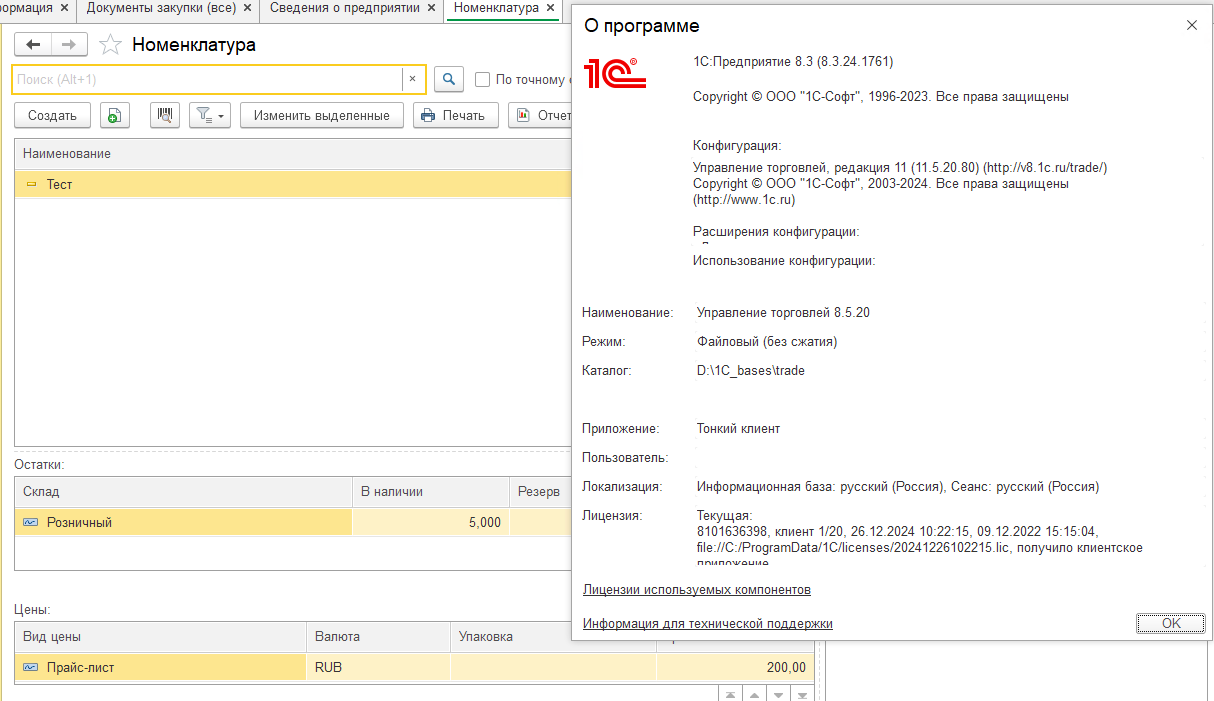Image resolution: width=1214 pixels, height=701 pixels.
Task: Select the Номенклатура tab
Action: (x=495, y=8)
